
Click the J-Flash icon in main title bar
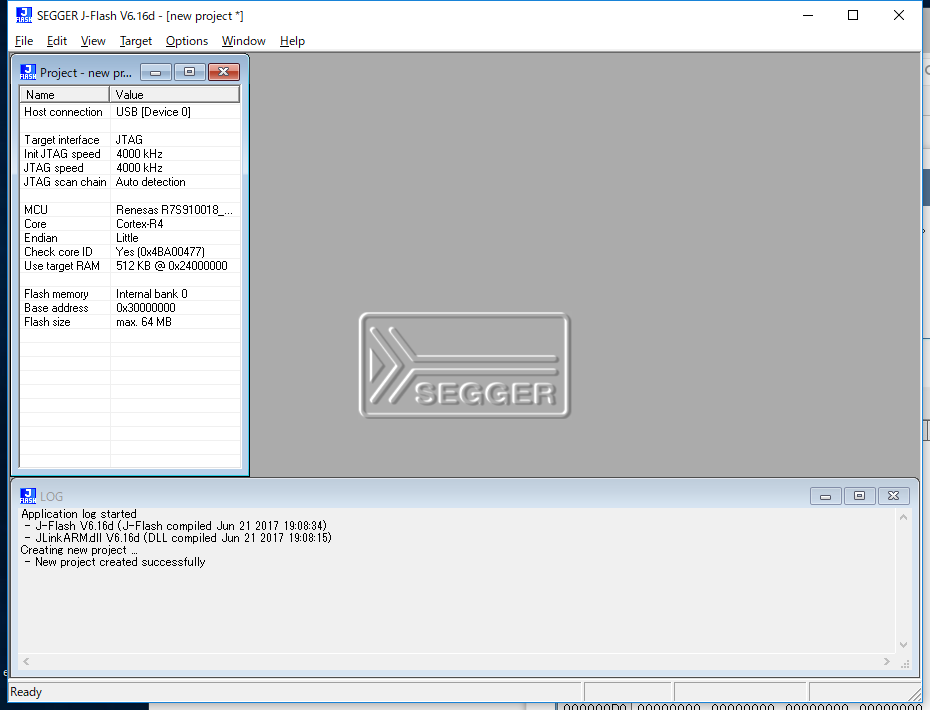[x=24, y=15]
